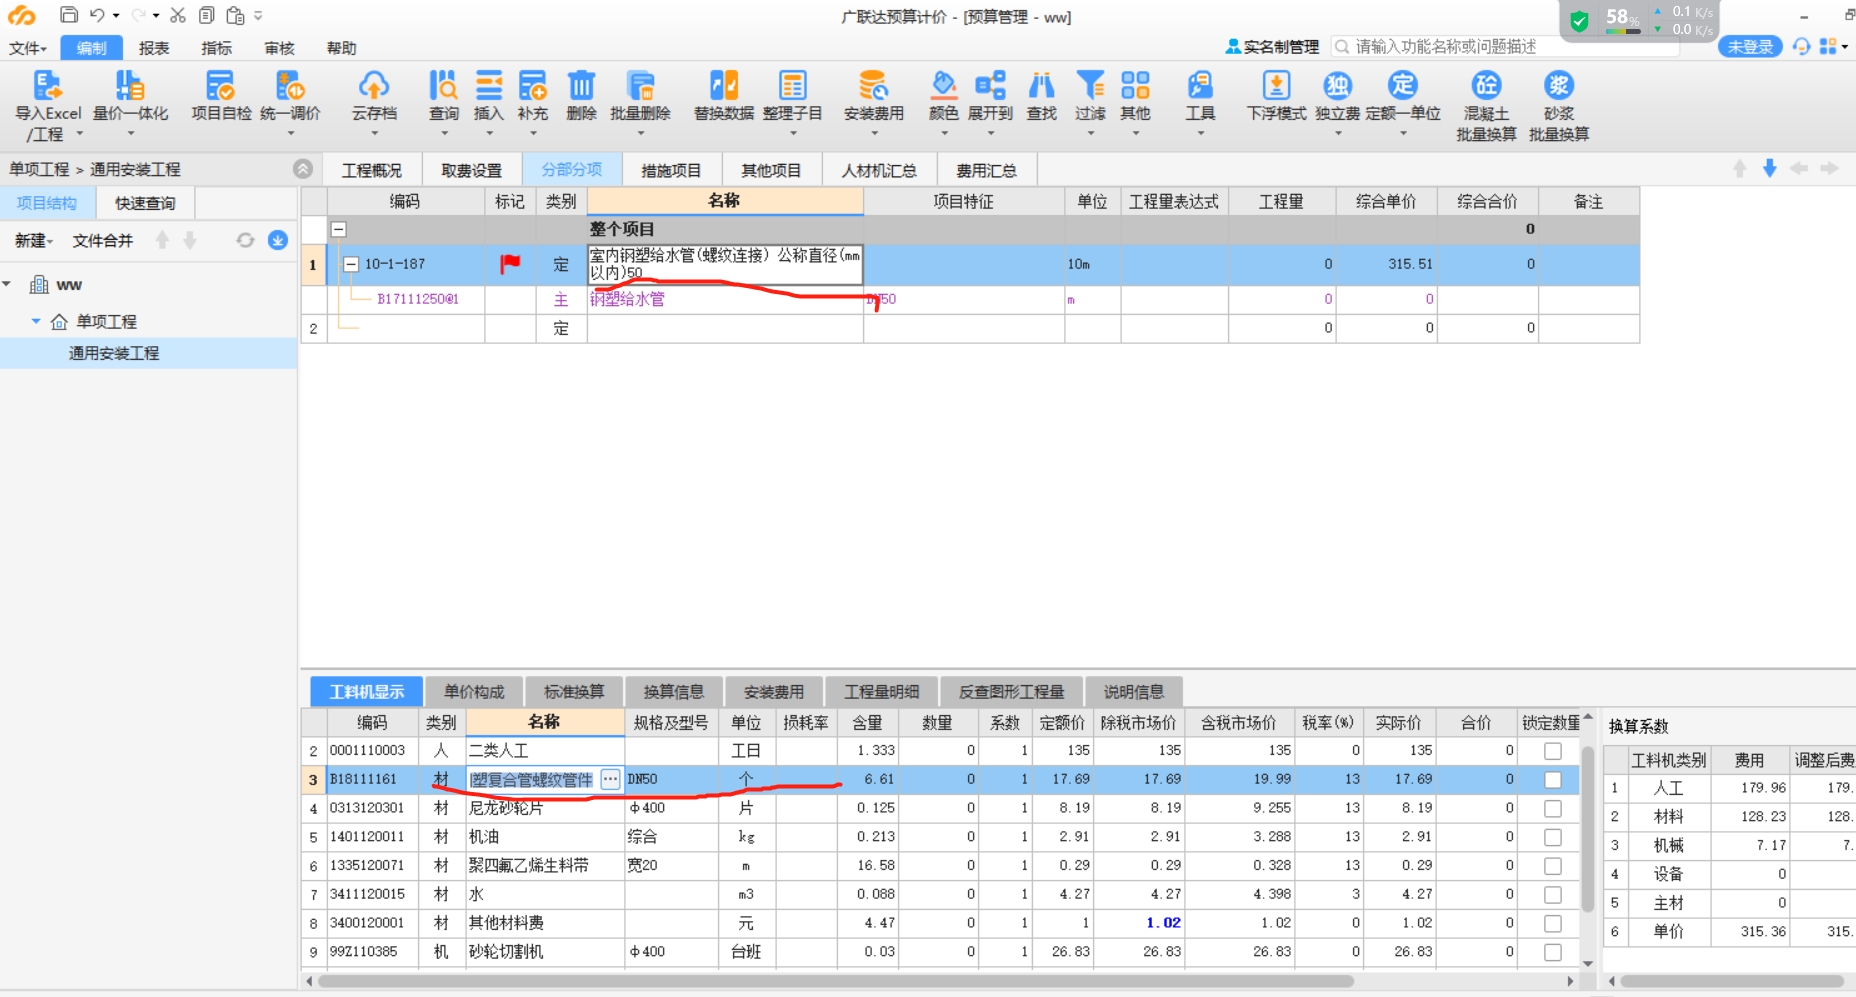Tick lock checkbox for 砂轮切割机 row

click(1552, 952)
